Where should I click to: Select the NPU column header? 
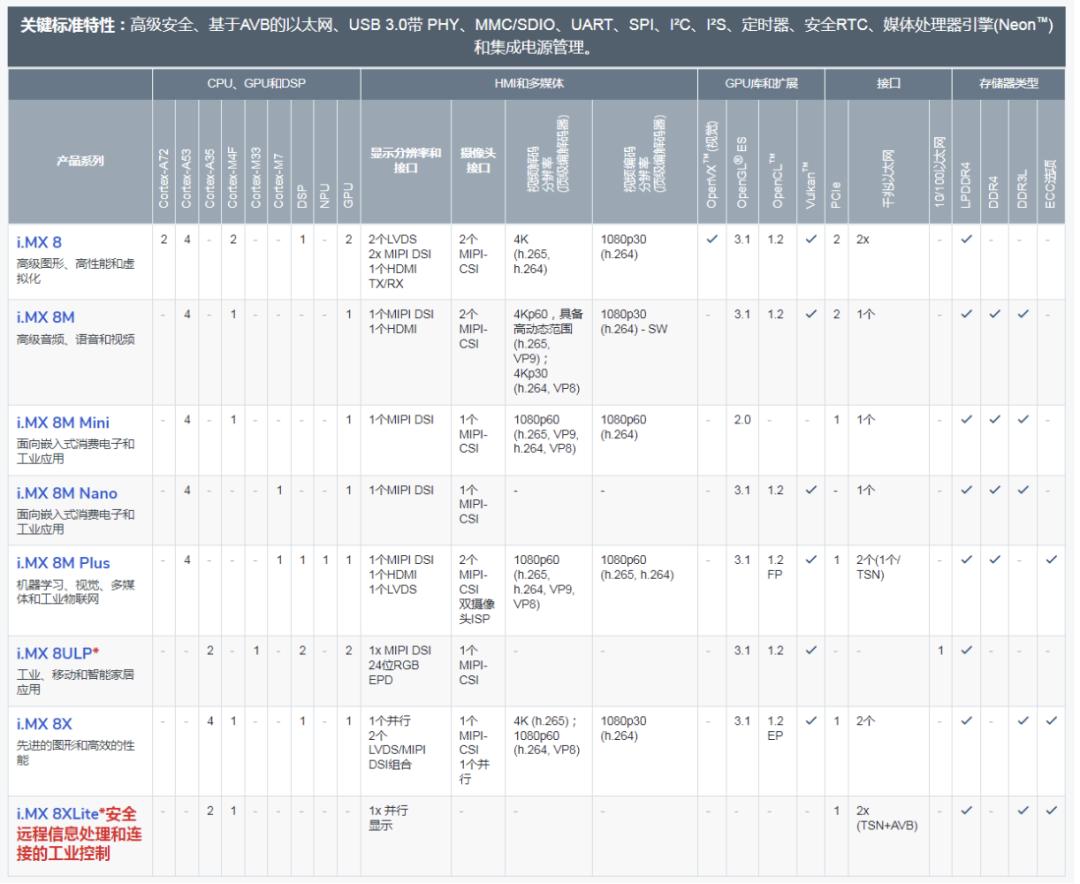pyautogui.click(x=325, y=161)
